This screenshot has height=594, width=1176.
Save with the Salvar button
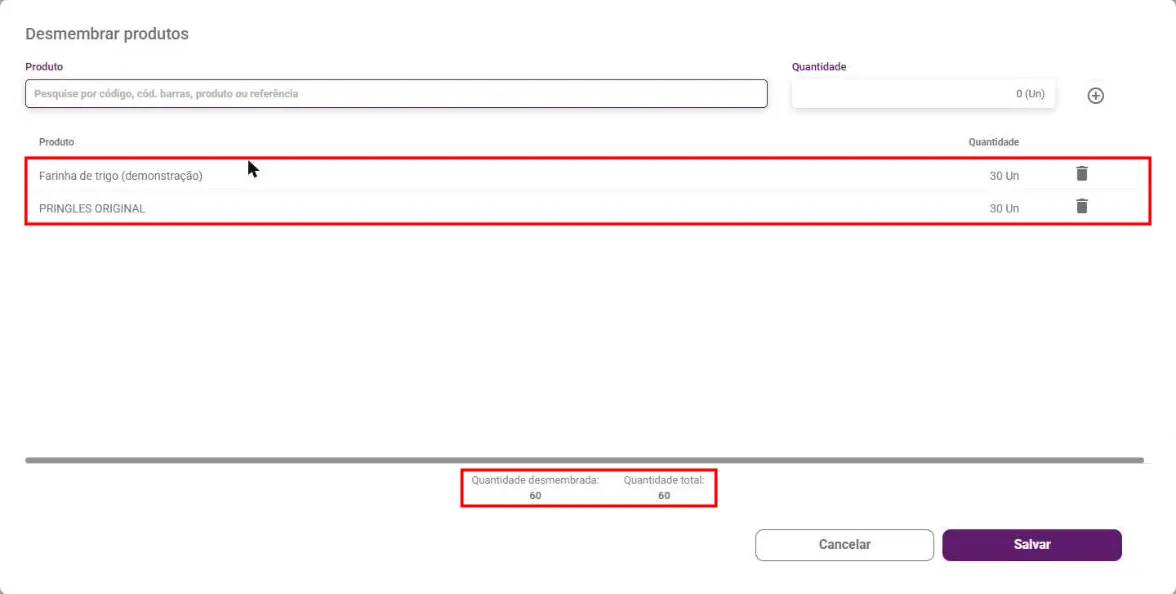(1032, 545)
